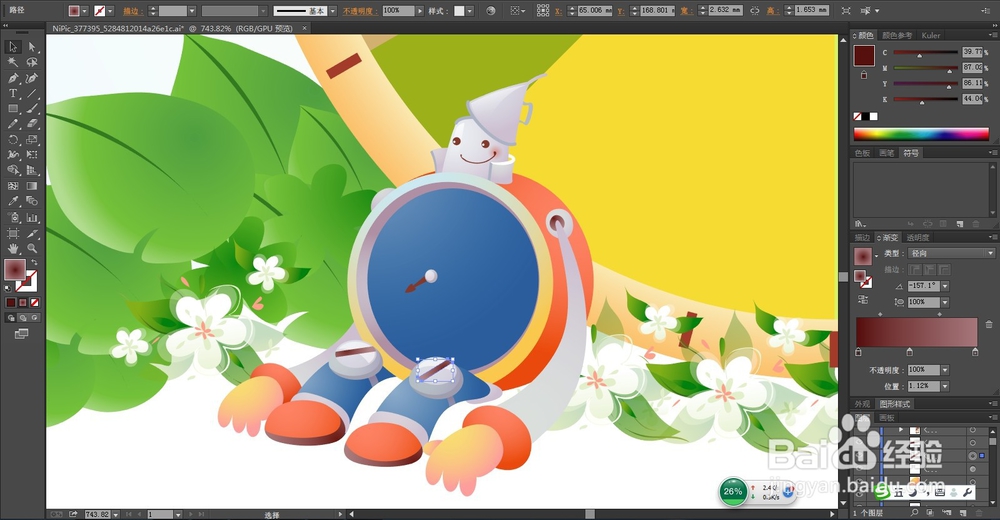Click the 不透明度 link in control bar
1000x520 pixels.
pos(358,11)
